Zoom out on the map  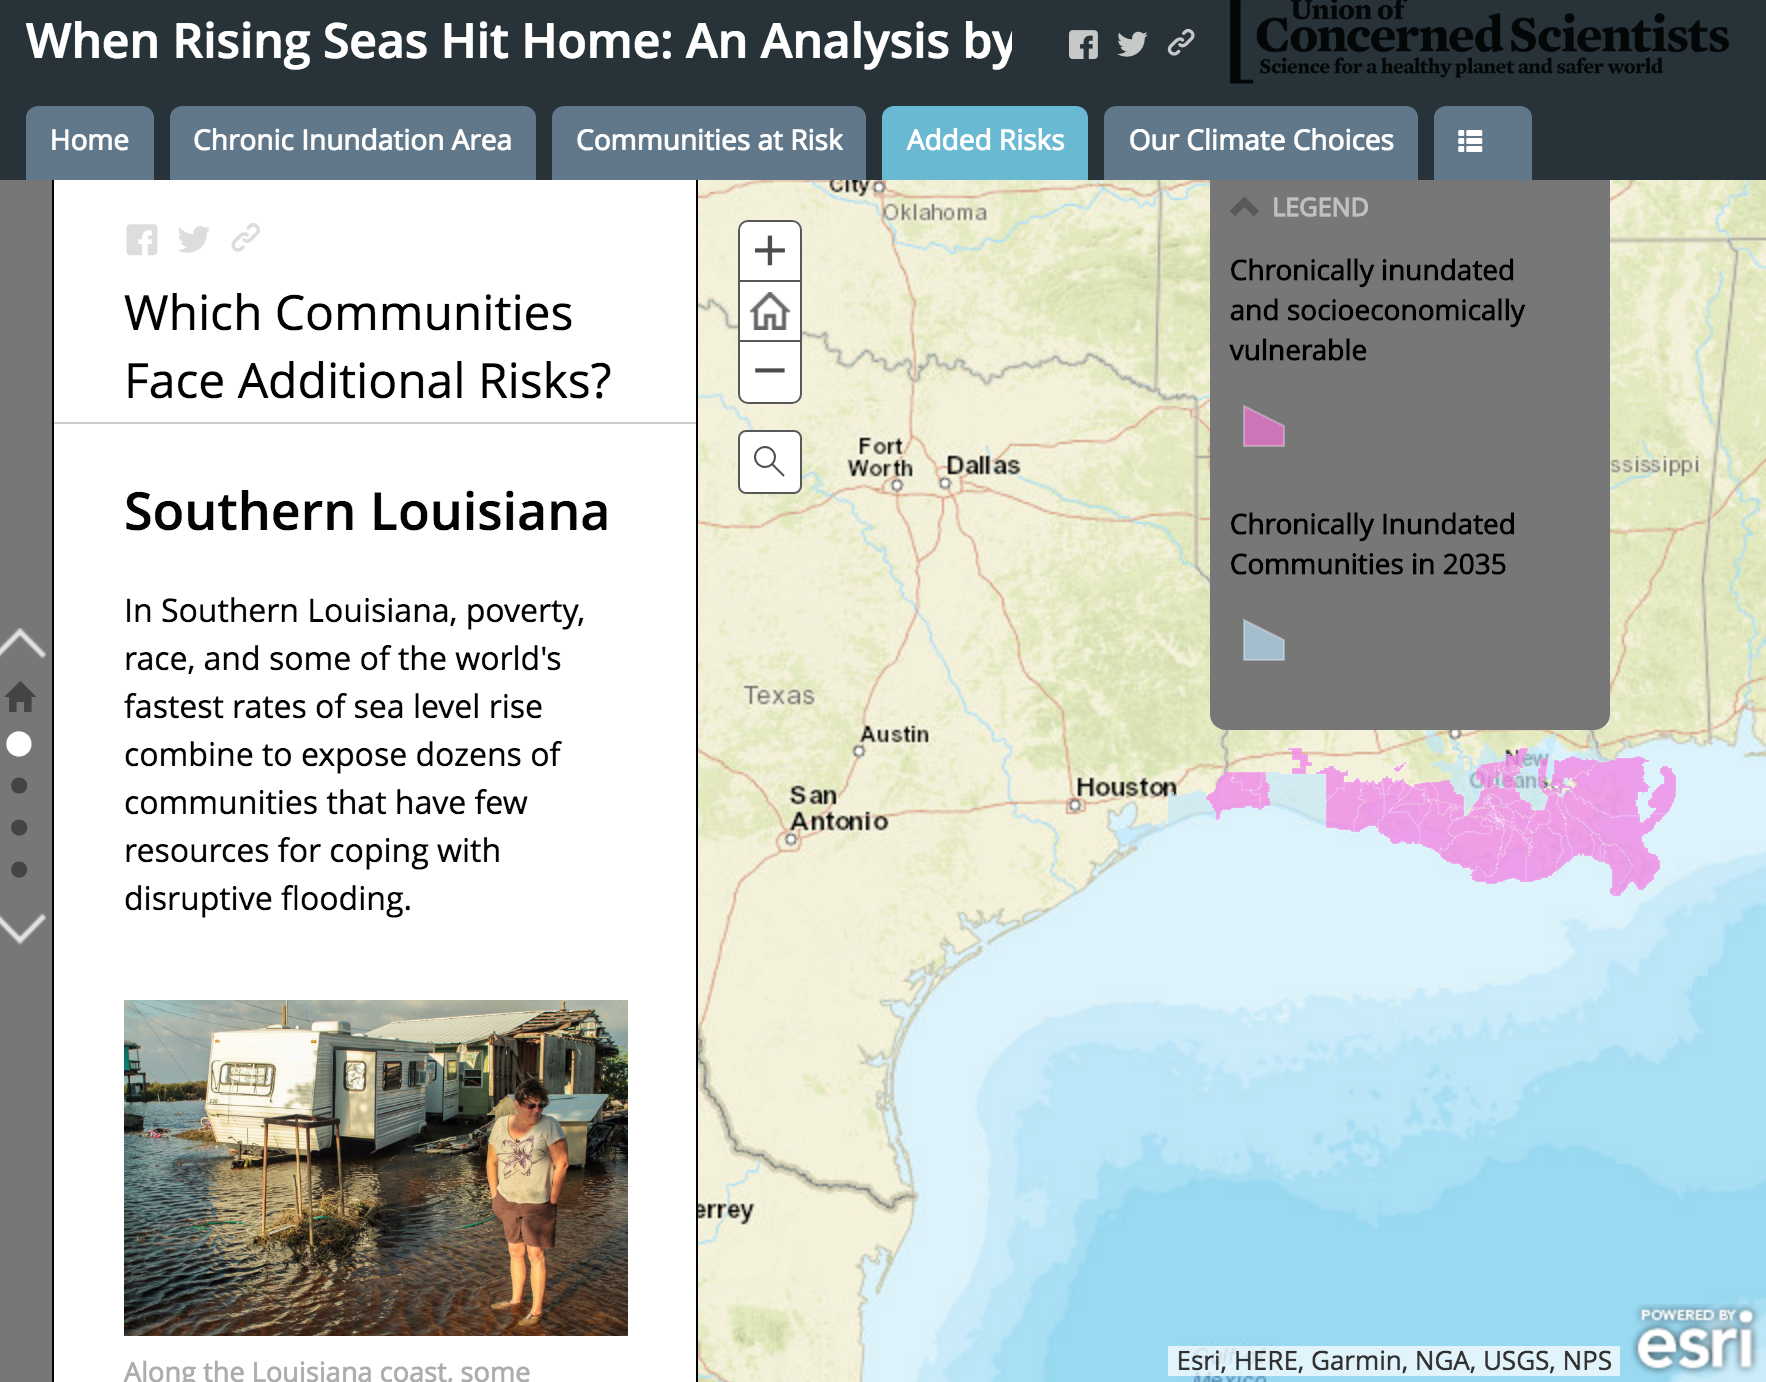coord(770,371)
